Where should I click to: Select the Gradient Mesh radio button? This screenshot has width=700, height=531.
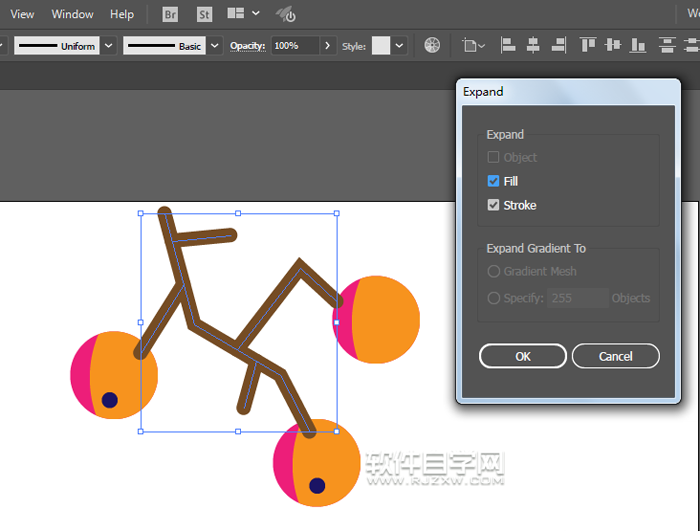coord(493,271)
